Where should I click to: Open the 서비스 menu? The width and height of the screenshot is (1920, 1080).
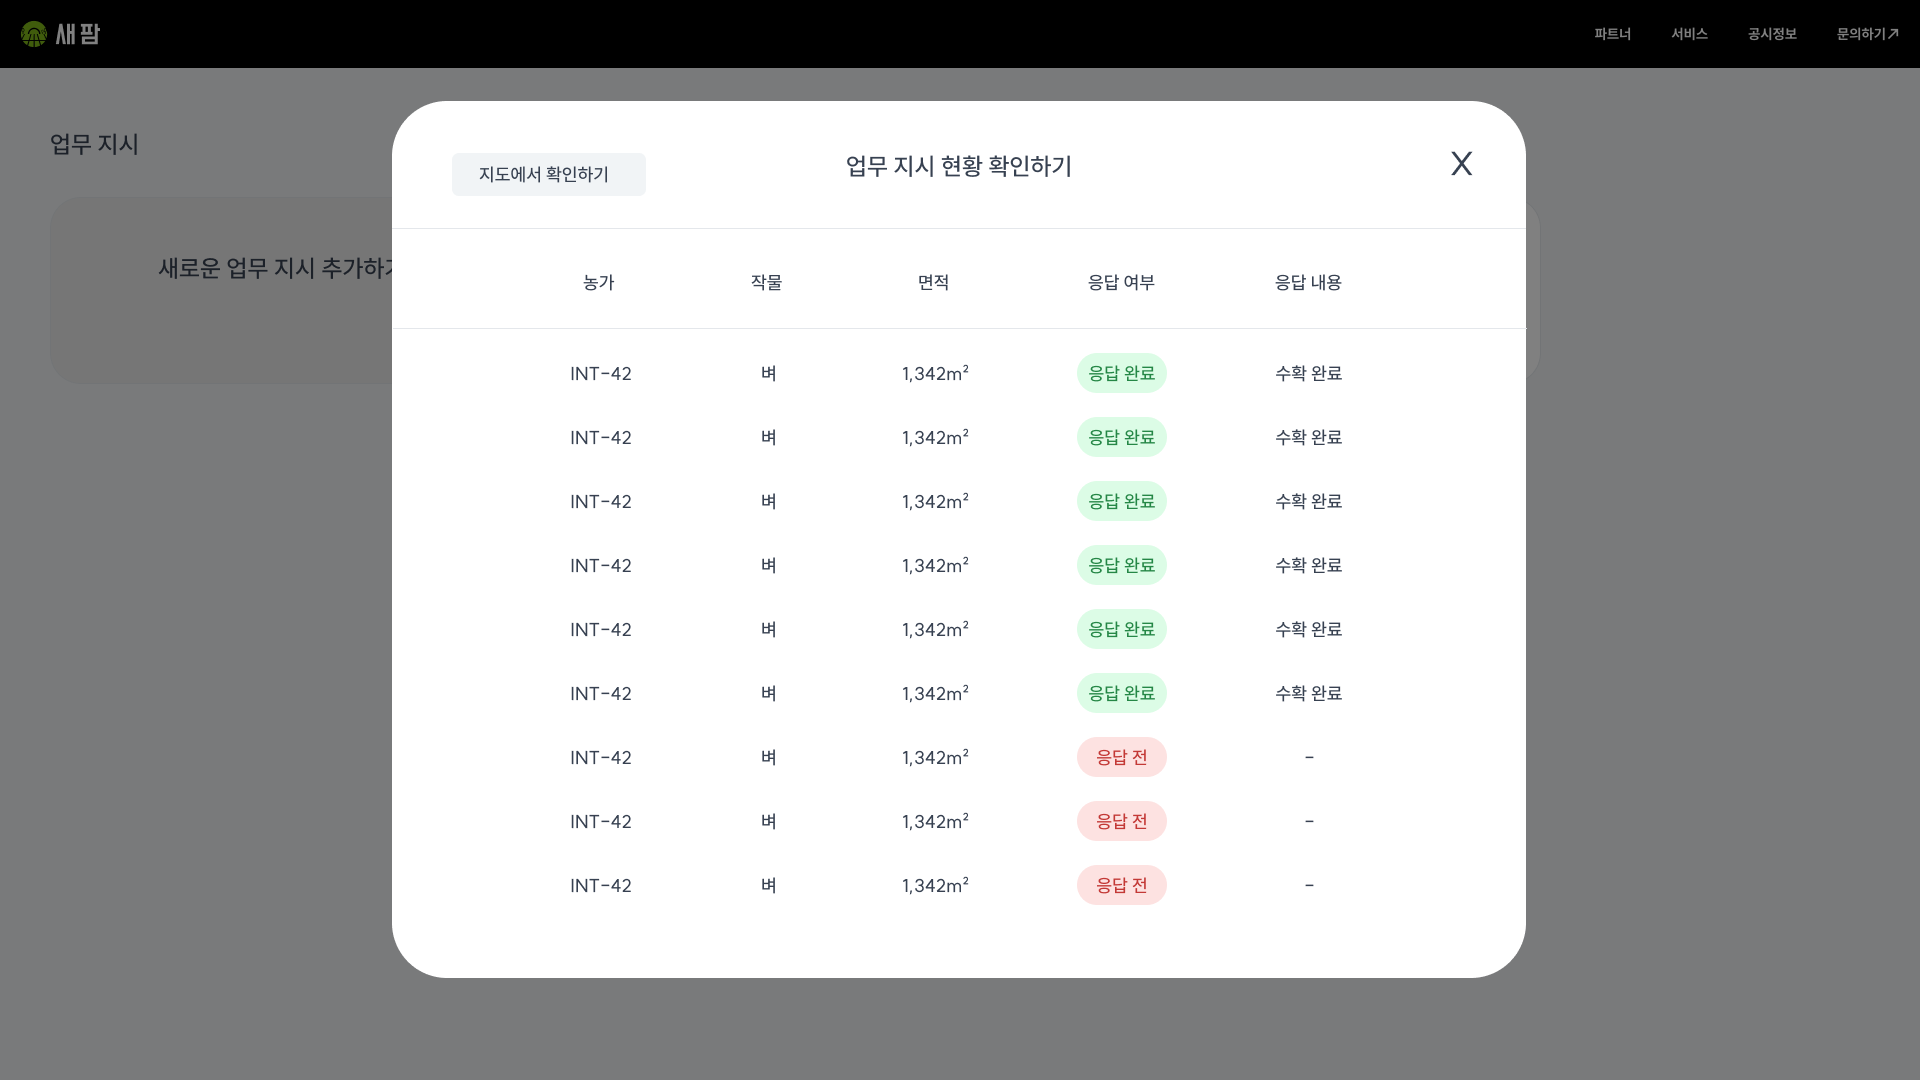tap(1689, 34)
